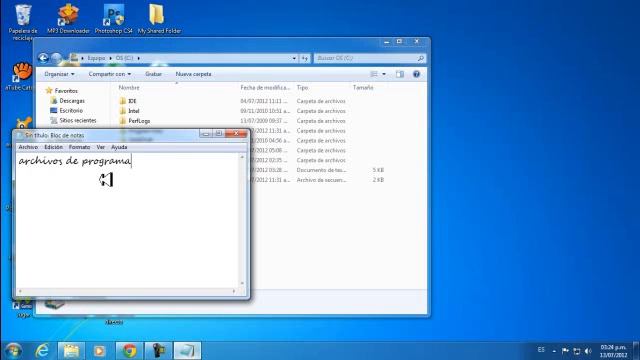
Task: Open the Archivo menu in Bloc de notas
Action: click(x=28, y=147)
